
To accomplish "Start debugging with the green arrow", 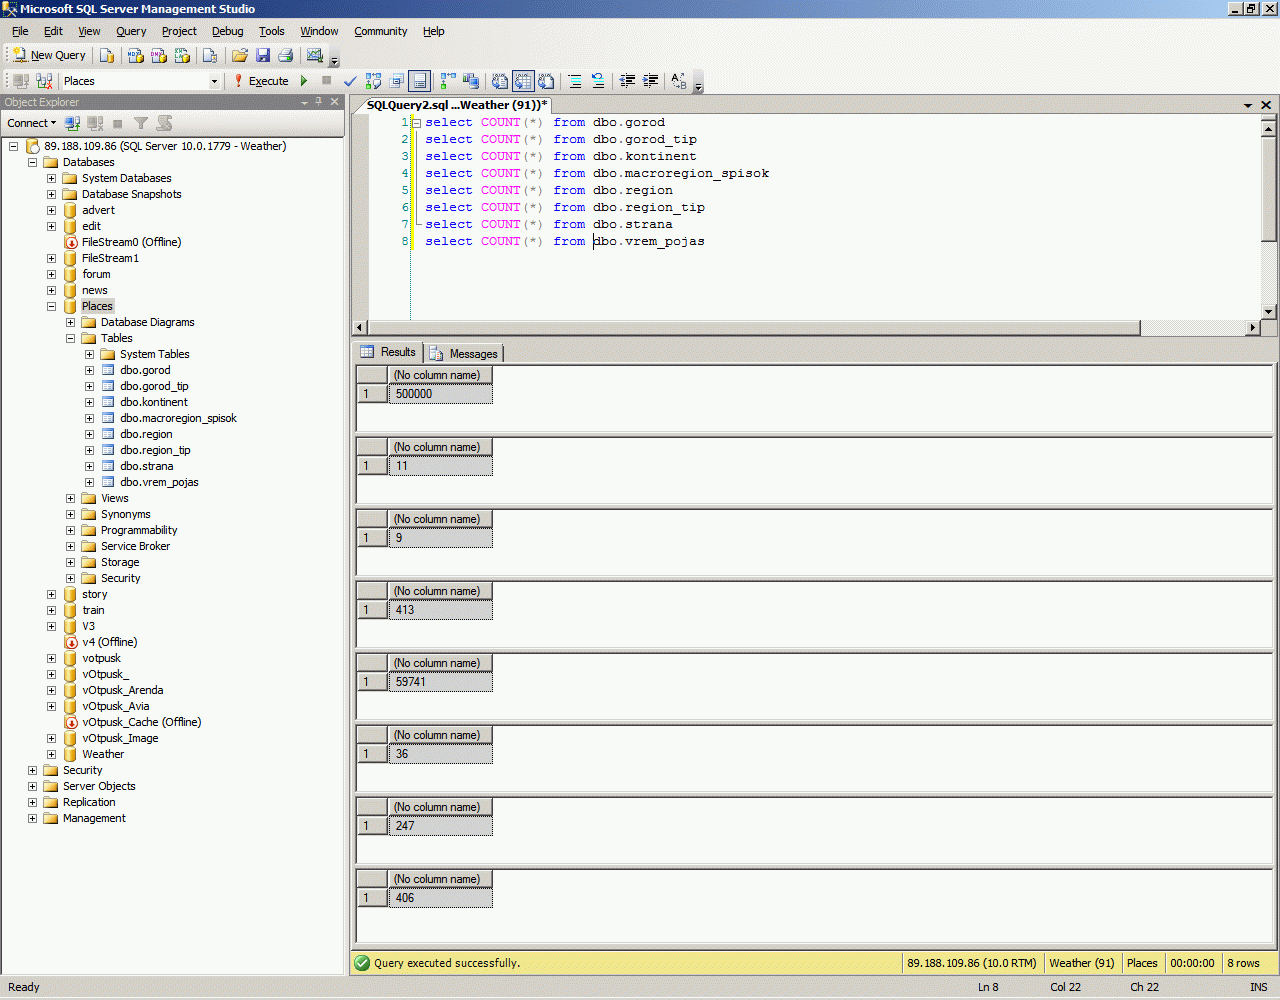I will coord(304,81).
